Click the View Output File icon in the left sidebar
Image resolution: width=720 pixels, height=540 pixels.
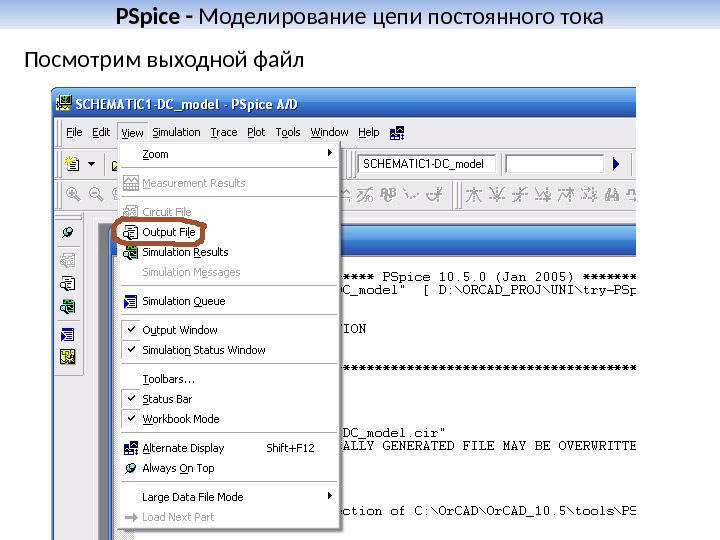68,283
